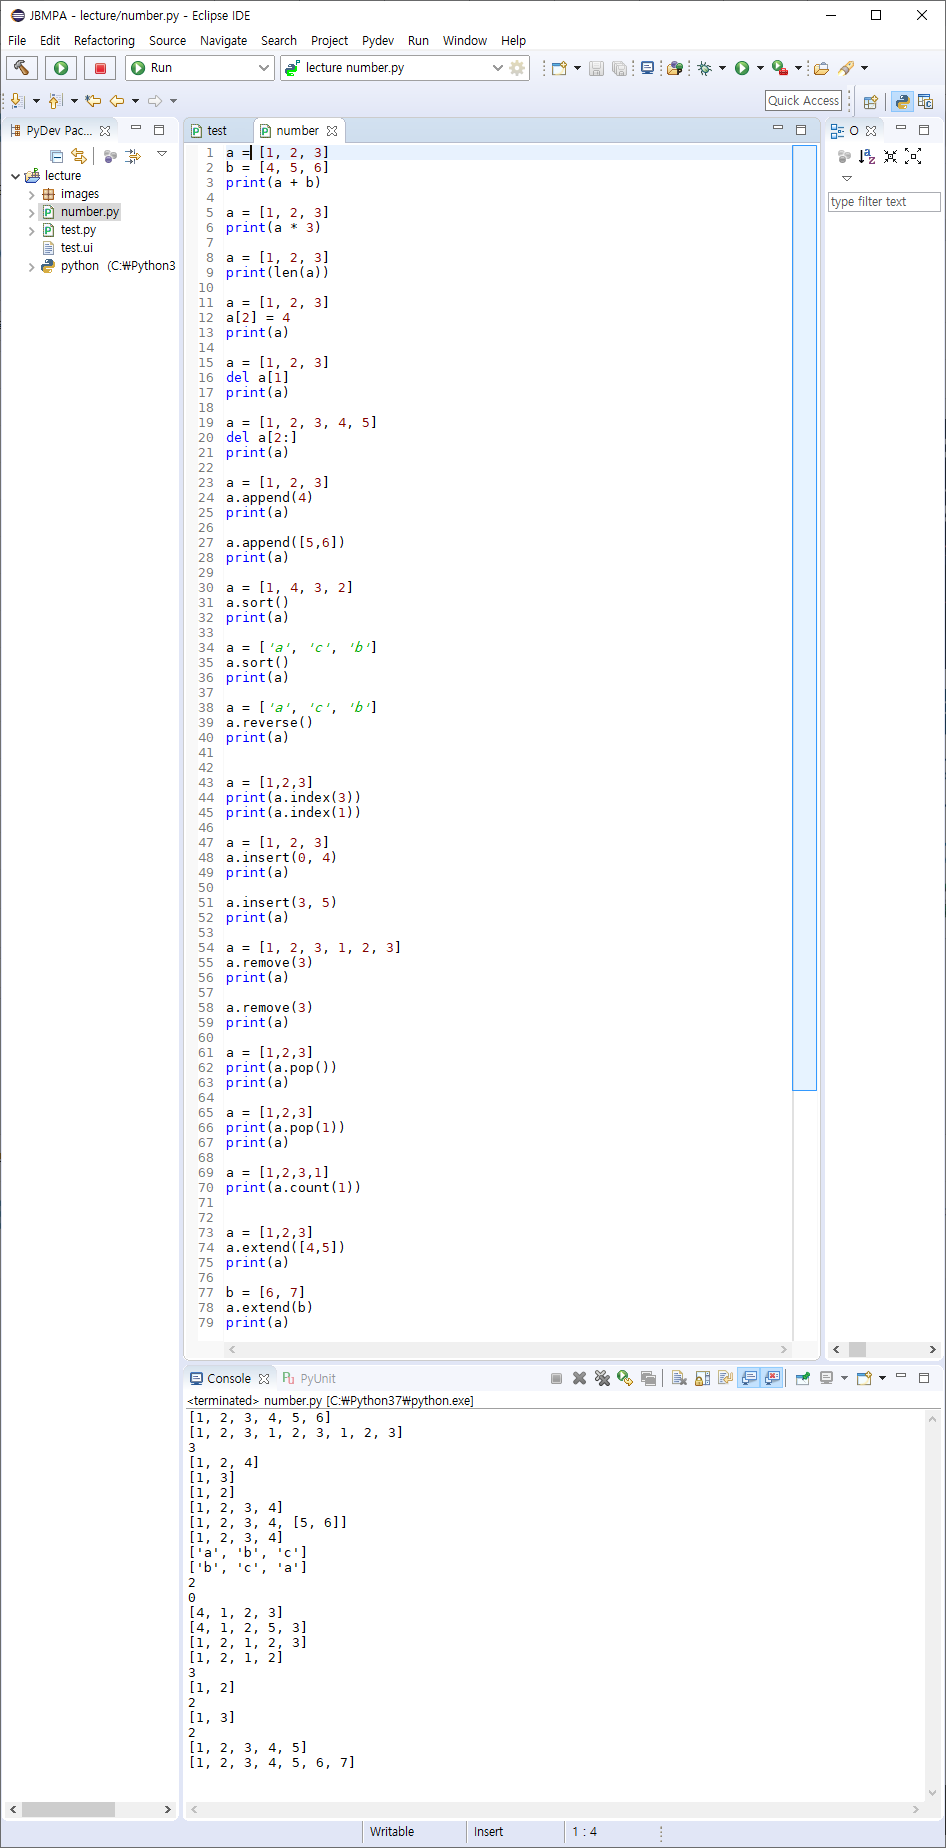Screen dimensions: 946x1848
Task: Open dropdown arrow next to main toolbar Run icon
Action: [x=760, y=68]
